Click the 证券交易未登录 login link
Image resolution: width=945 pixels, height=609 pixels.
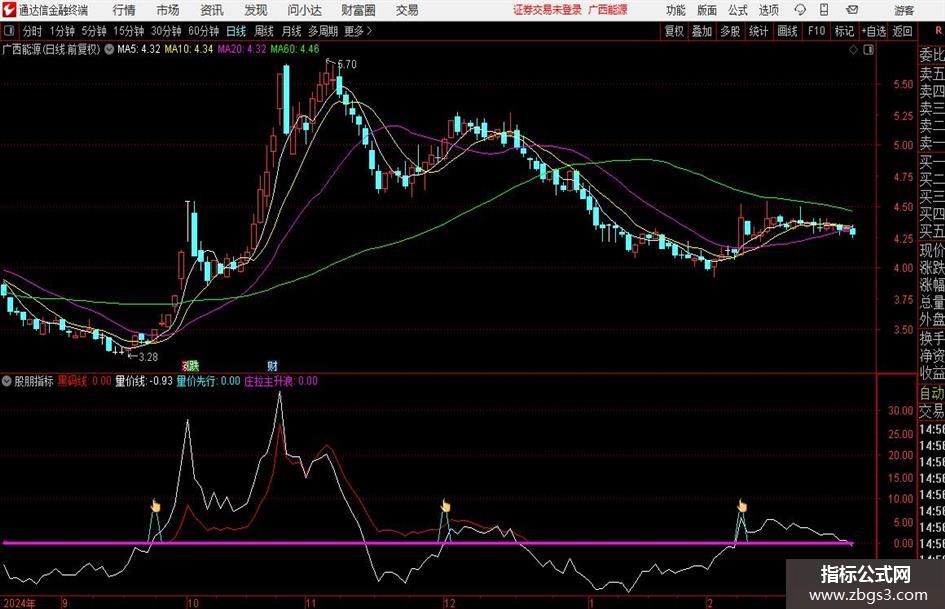coord(548,10)
